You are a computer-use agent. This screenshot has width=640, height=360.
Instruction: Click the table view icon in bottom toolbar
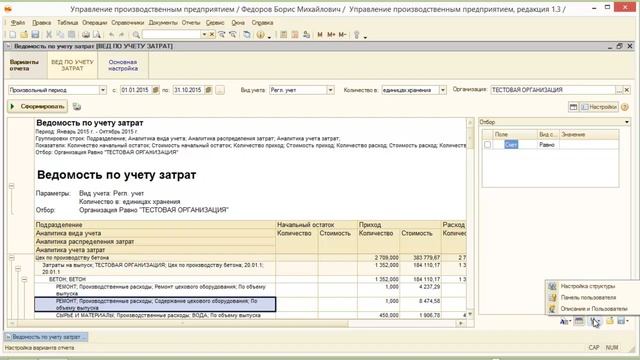pos(579,322)
